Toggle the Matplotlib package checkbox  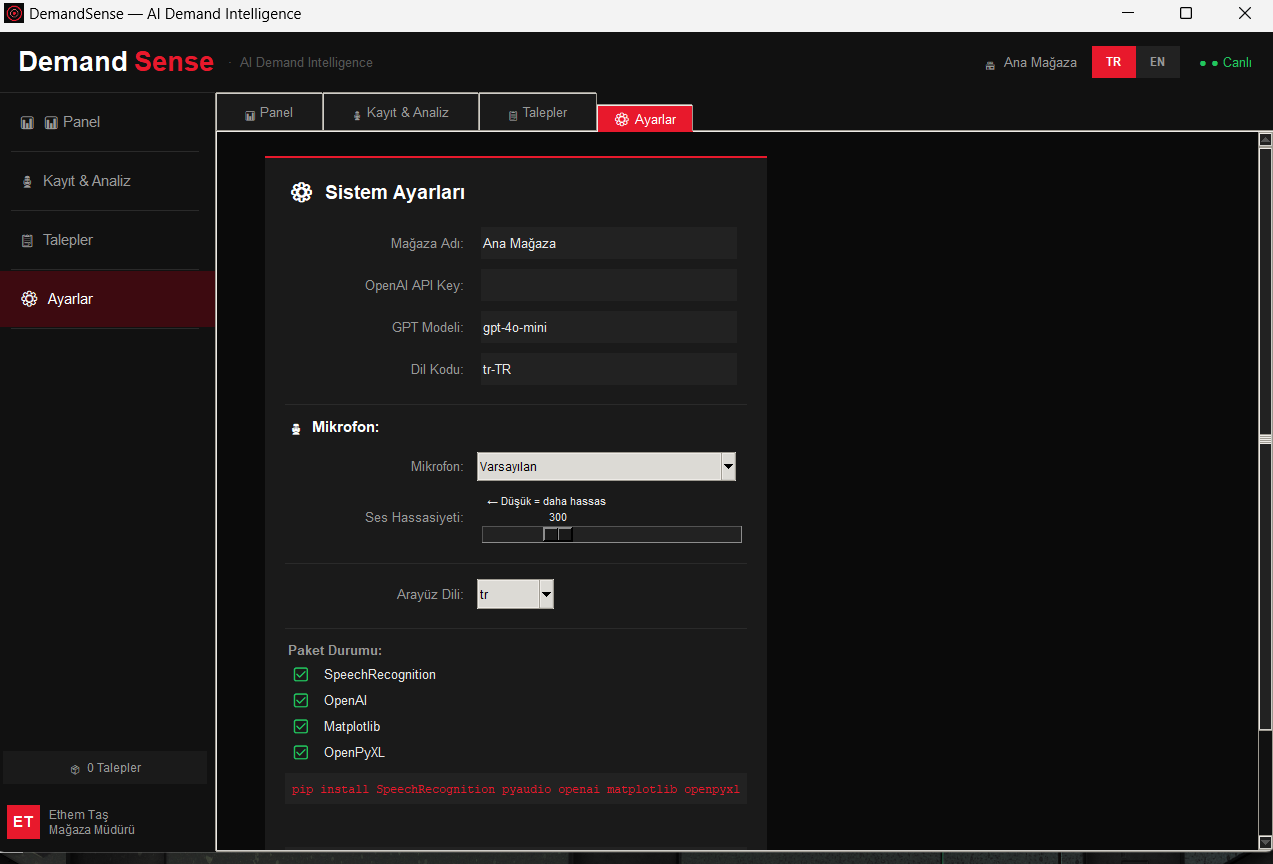301,727
